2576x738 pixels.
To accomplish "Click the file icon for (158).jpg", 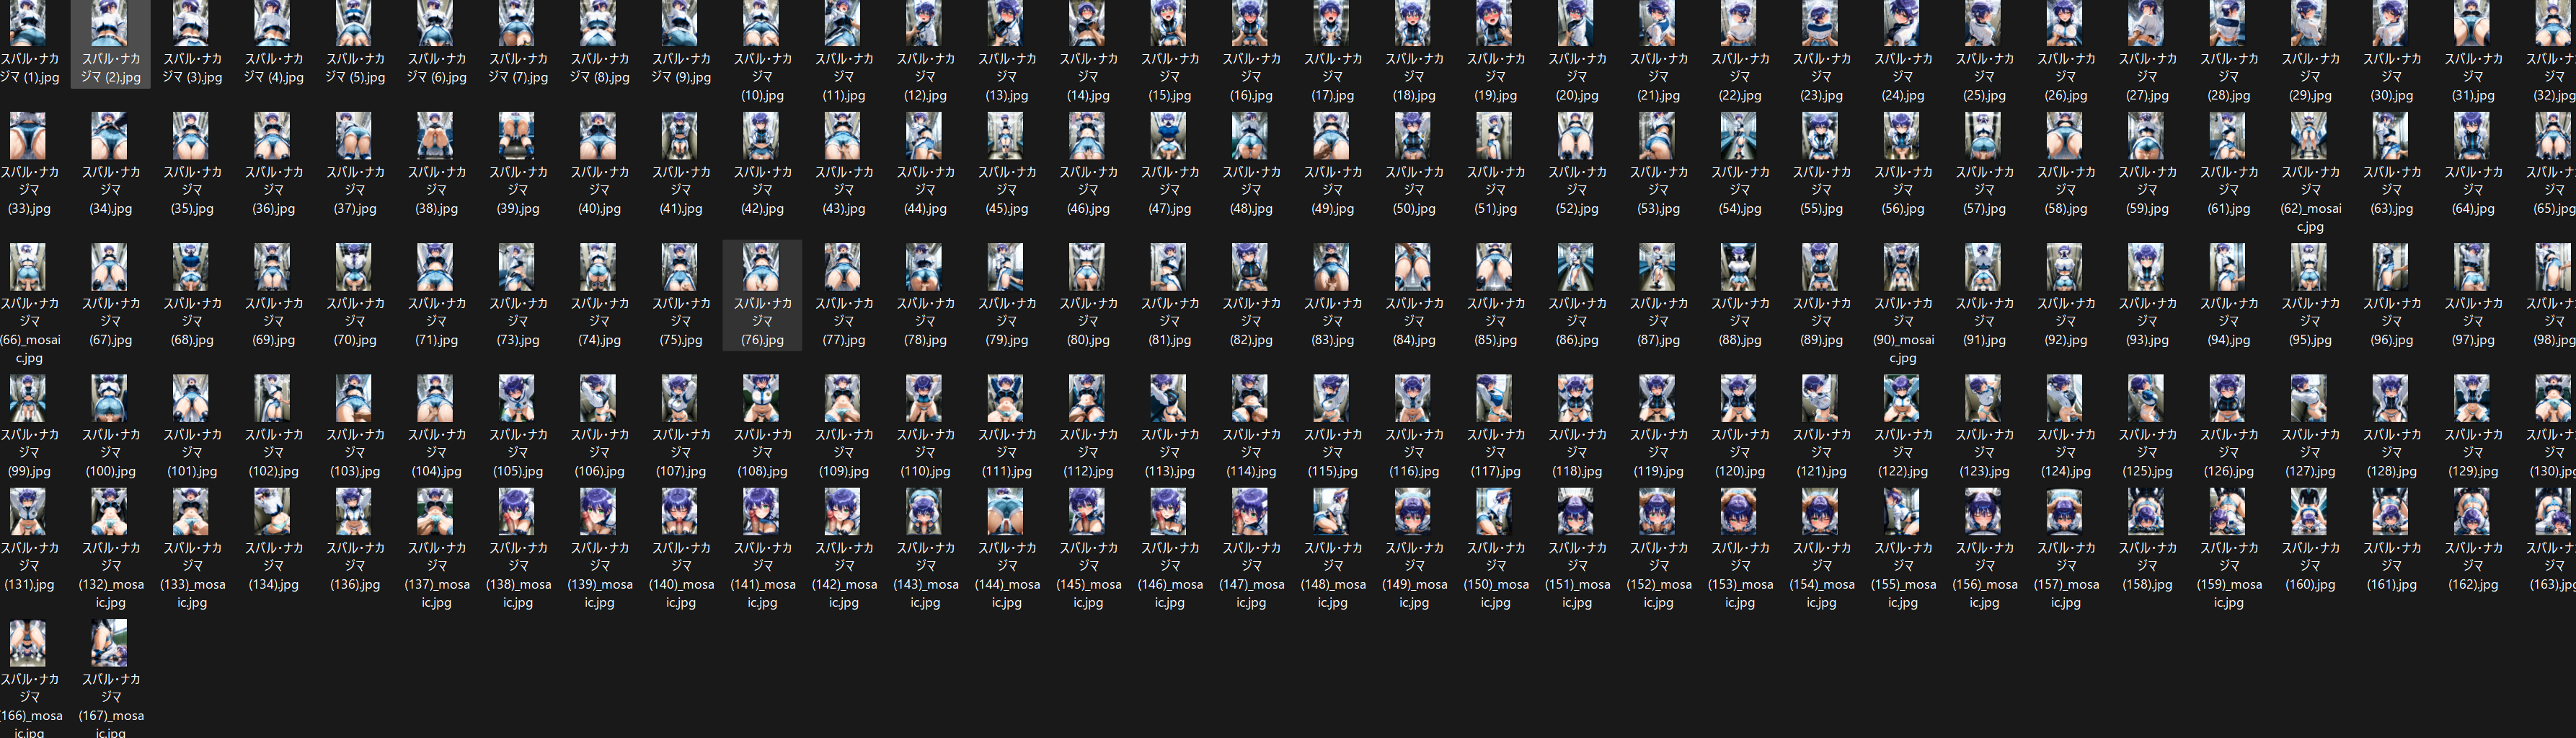I will (2146, 512).
